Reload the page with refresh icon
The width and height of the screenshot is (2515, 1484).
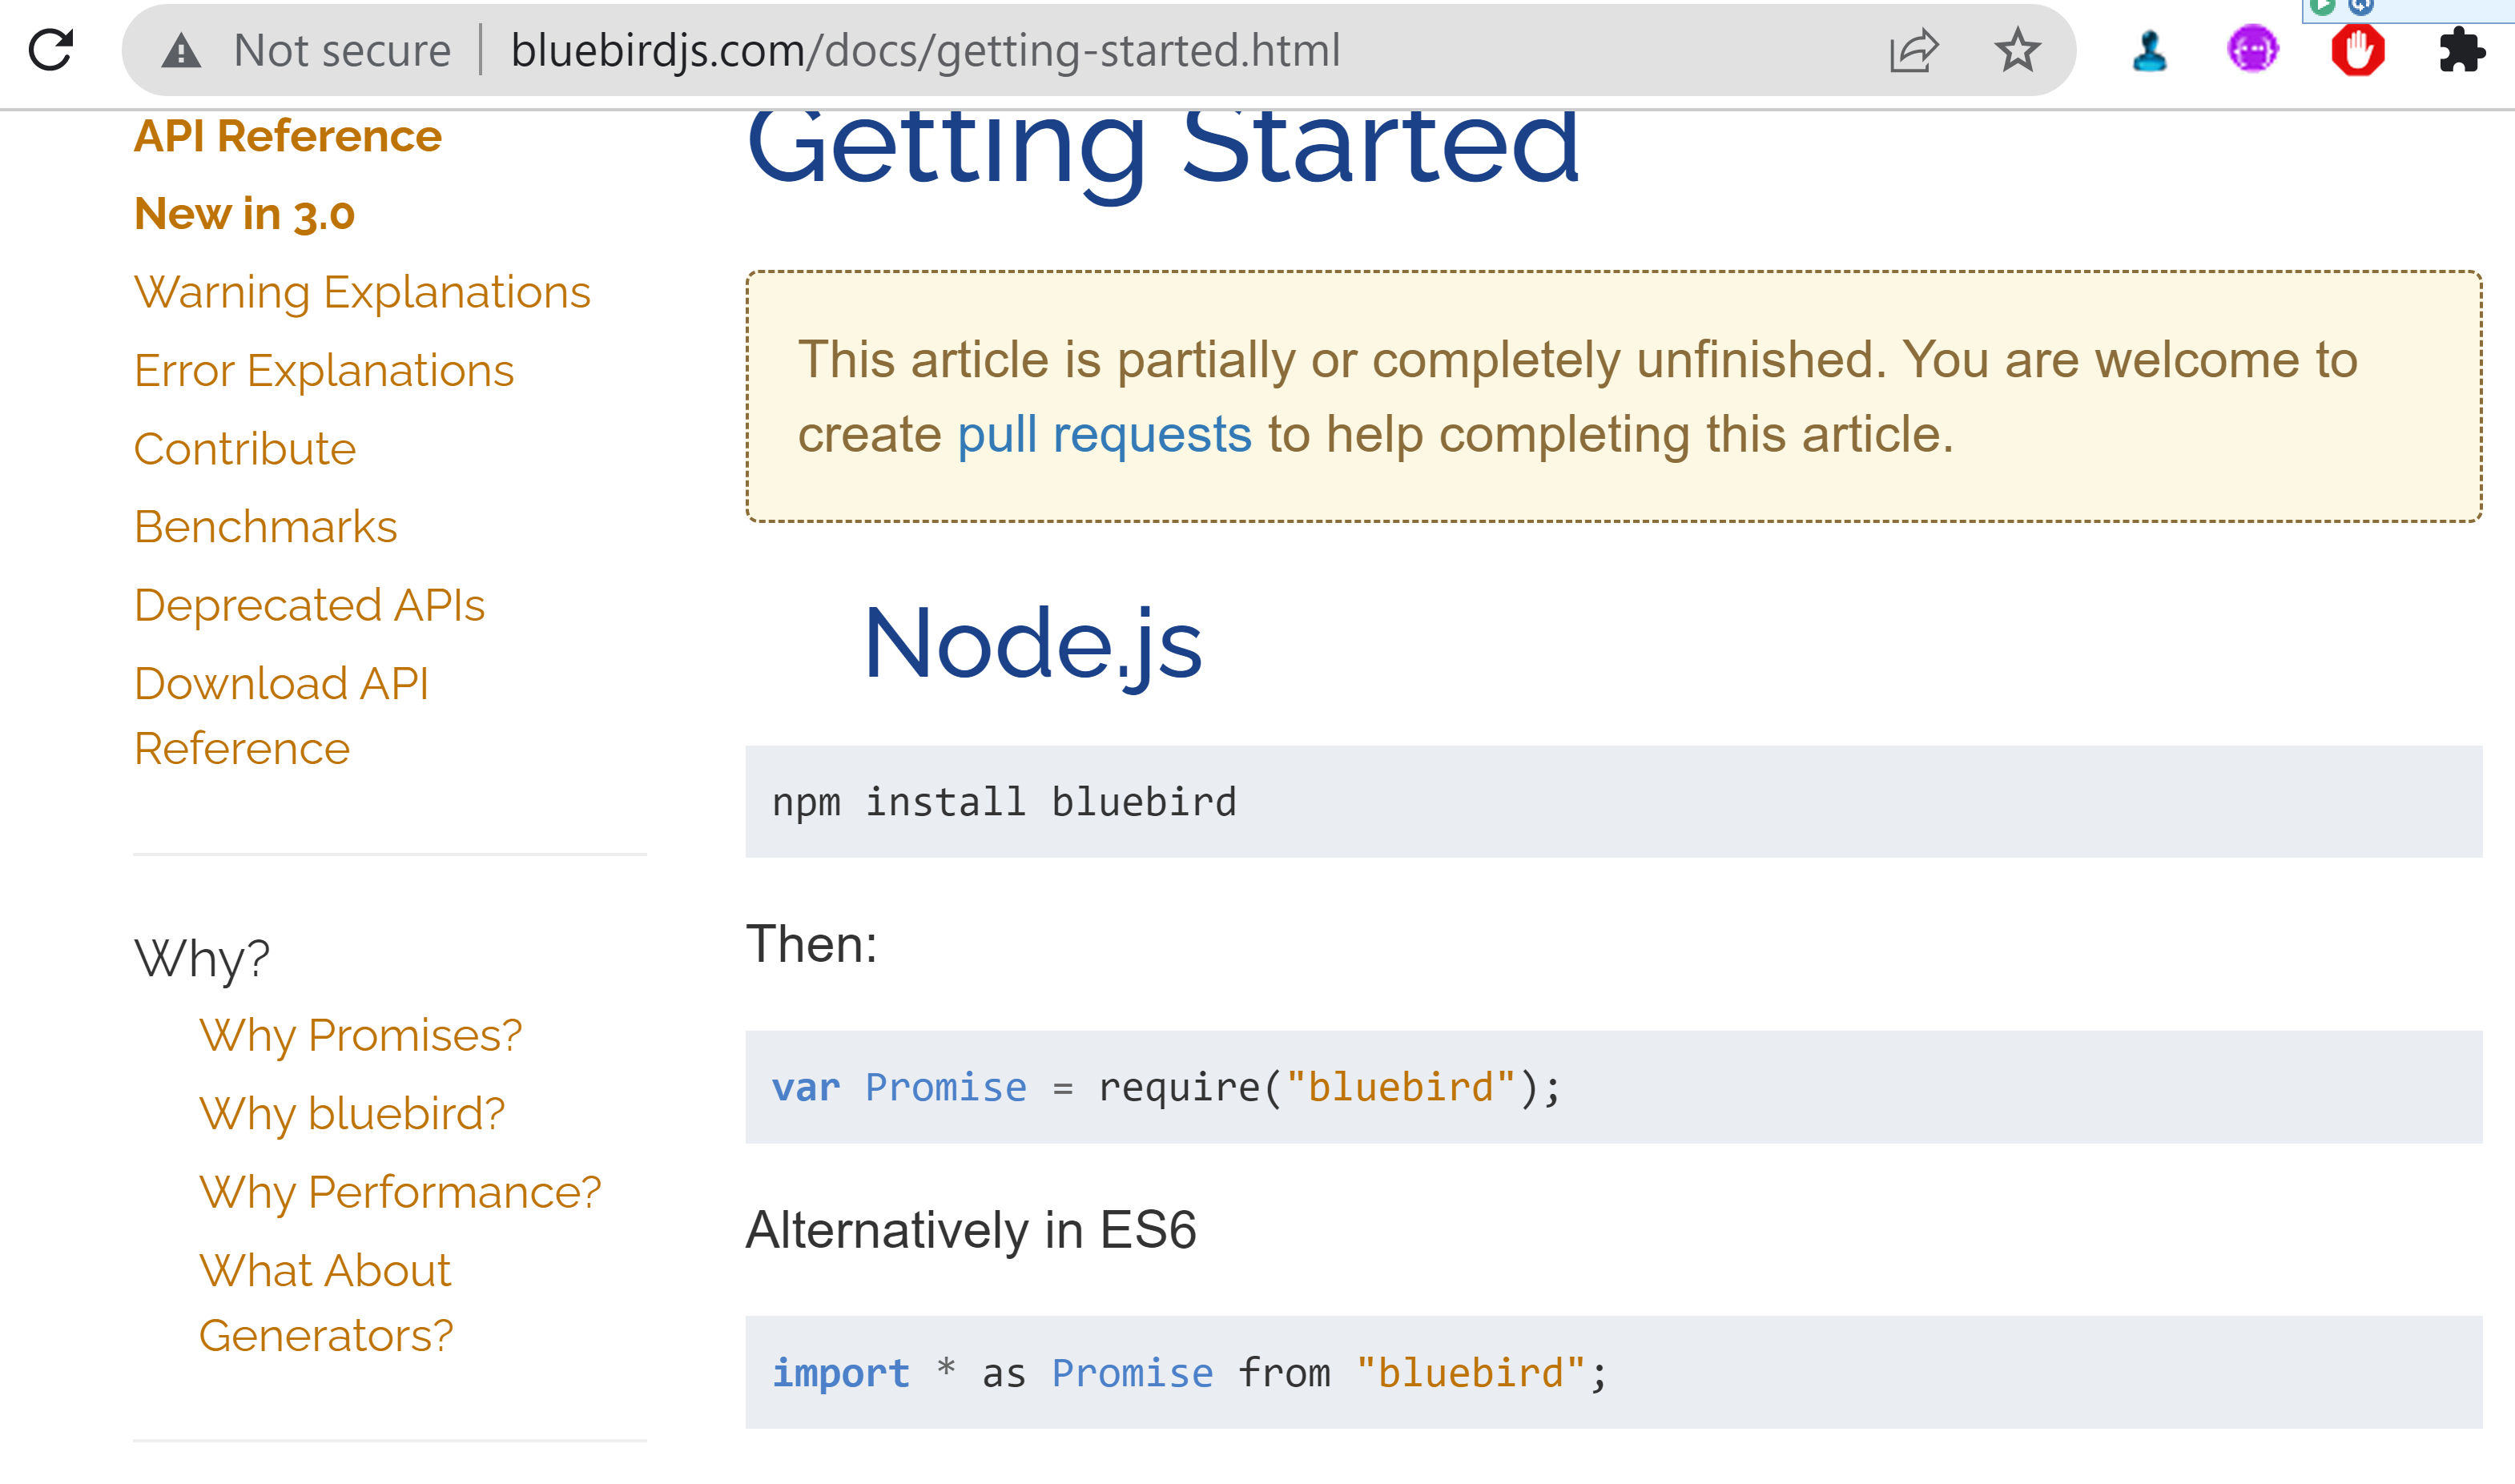51,50
